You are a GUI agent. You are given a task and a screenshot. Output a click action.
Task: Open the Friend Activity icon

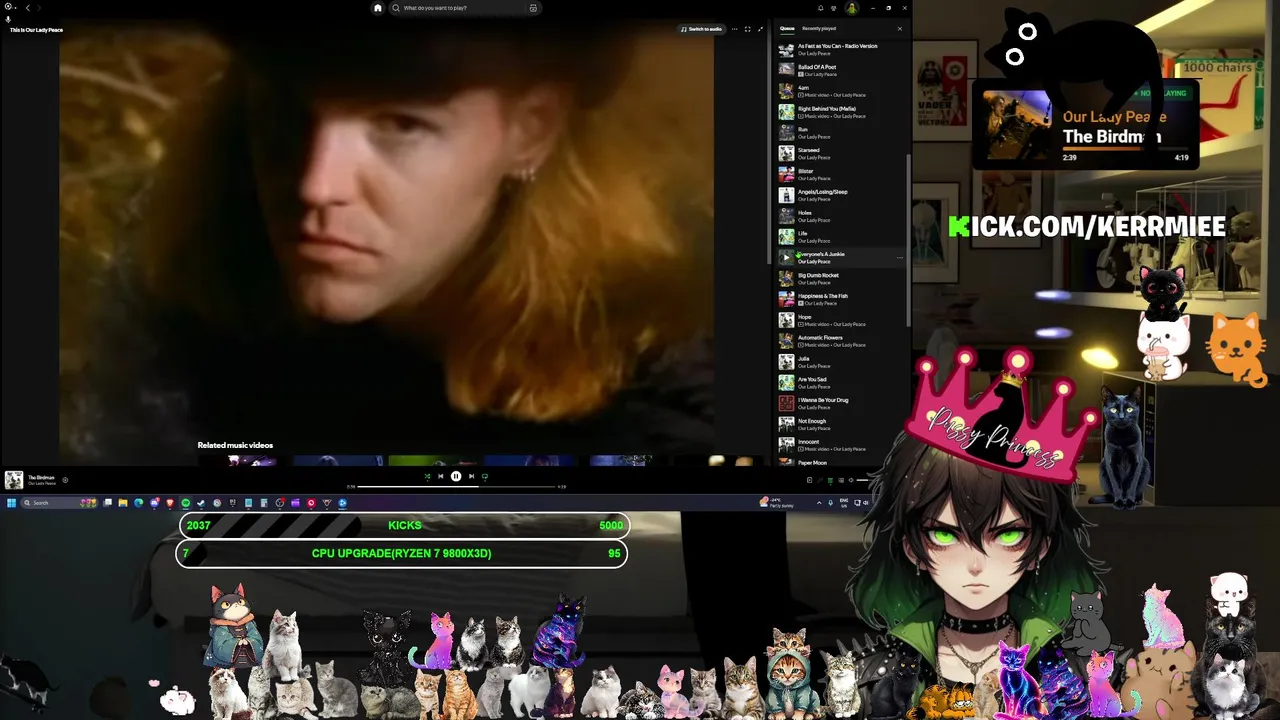pyautogui.click(x=833, y=8)
